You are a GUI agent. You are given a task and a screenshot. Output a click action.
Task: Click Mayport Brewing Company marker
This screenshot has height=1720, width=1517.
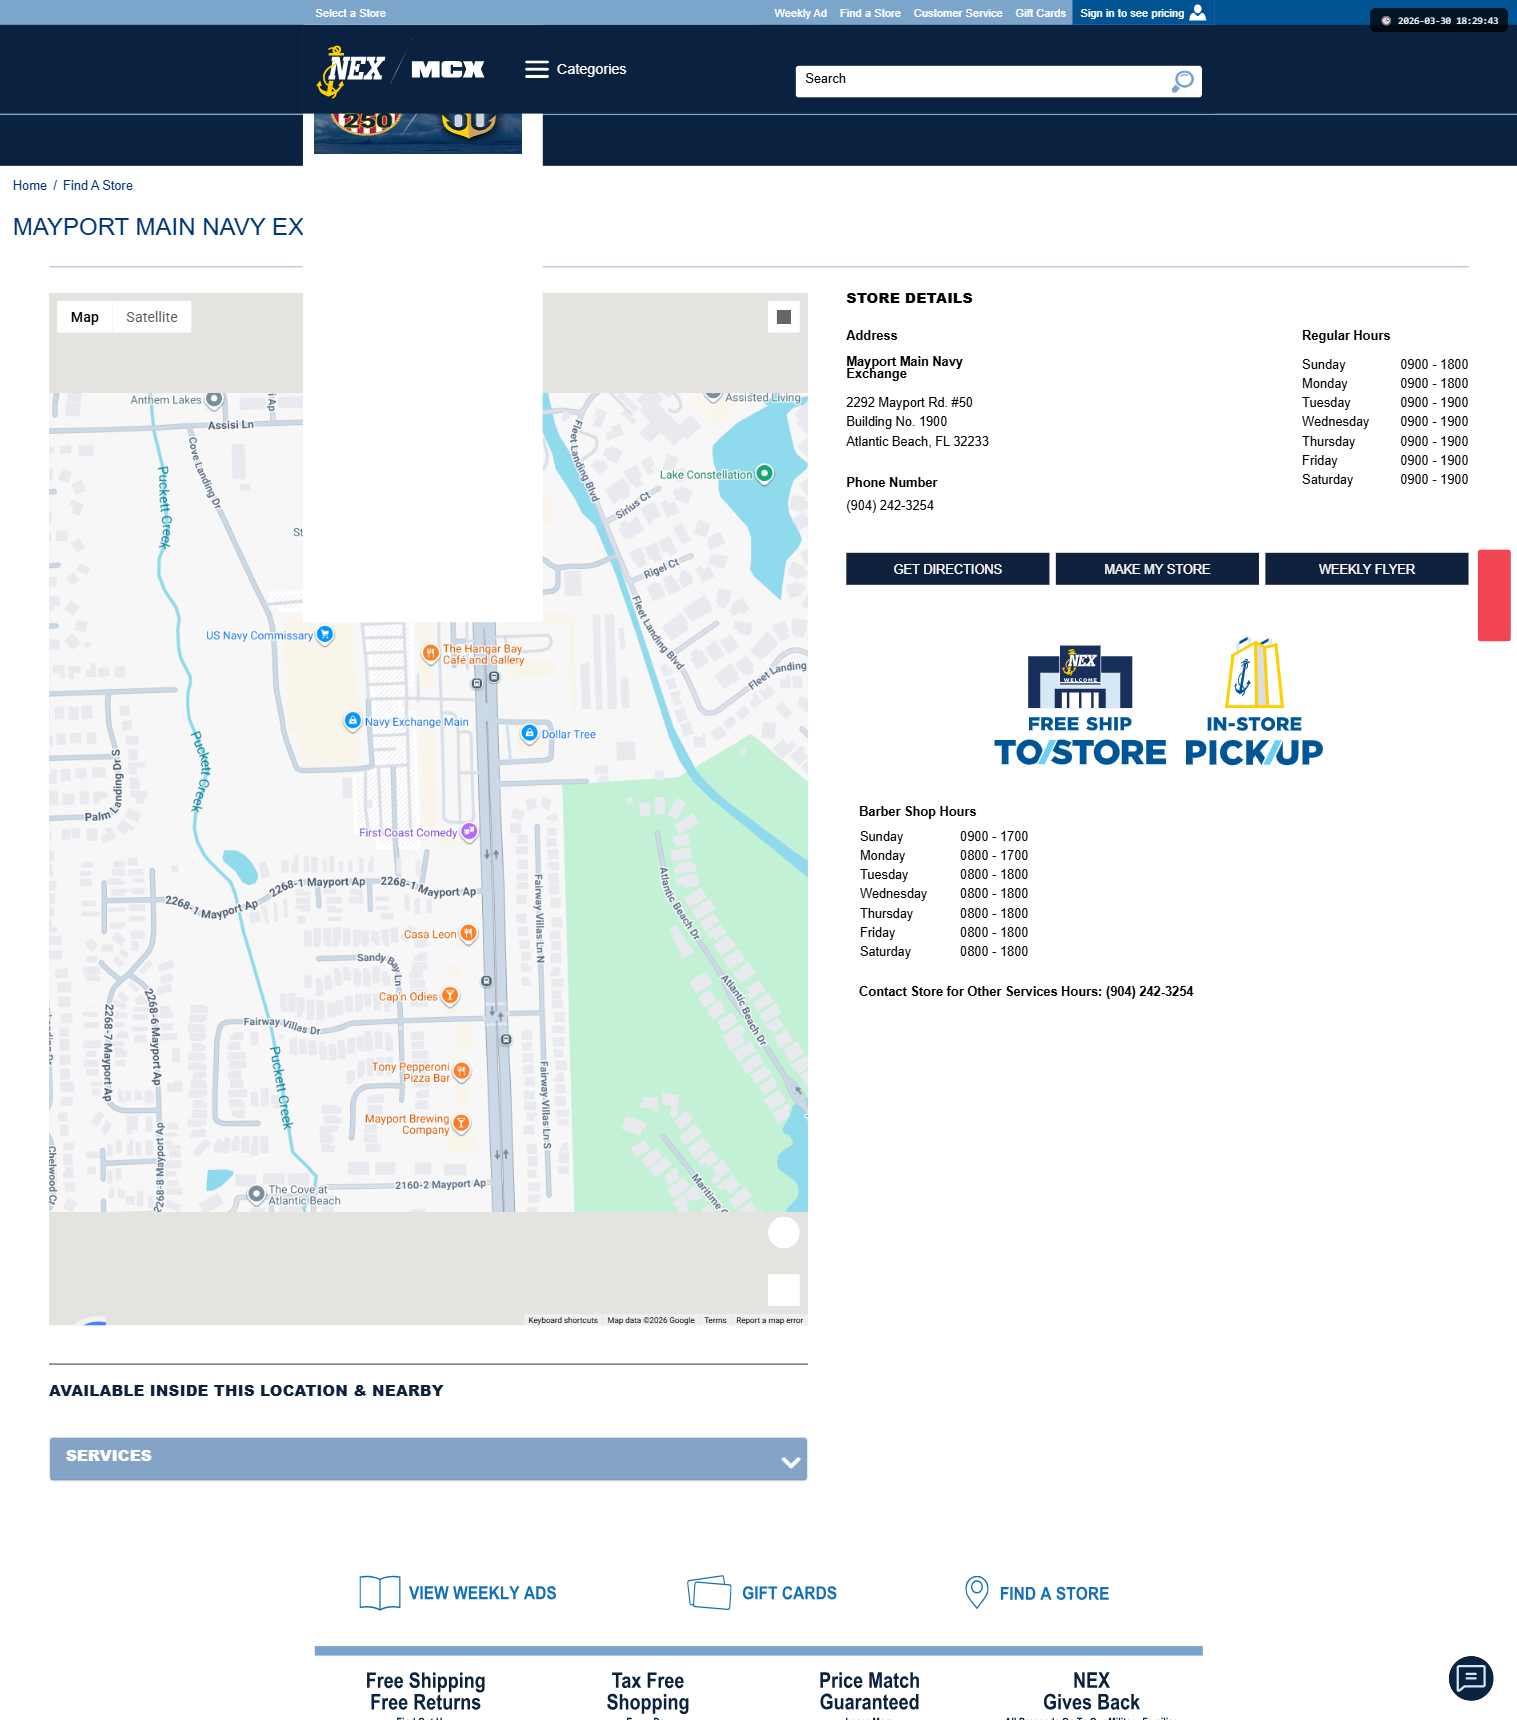(461, 1124)
